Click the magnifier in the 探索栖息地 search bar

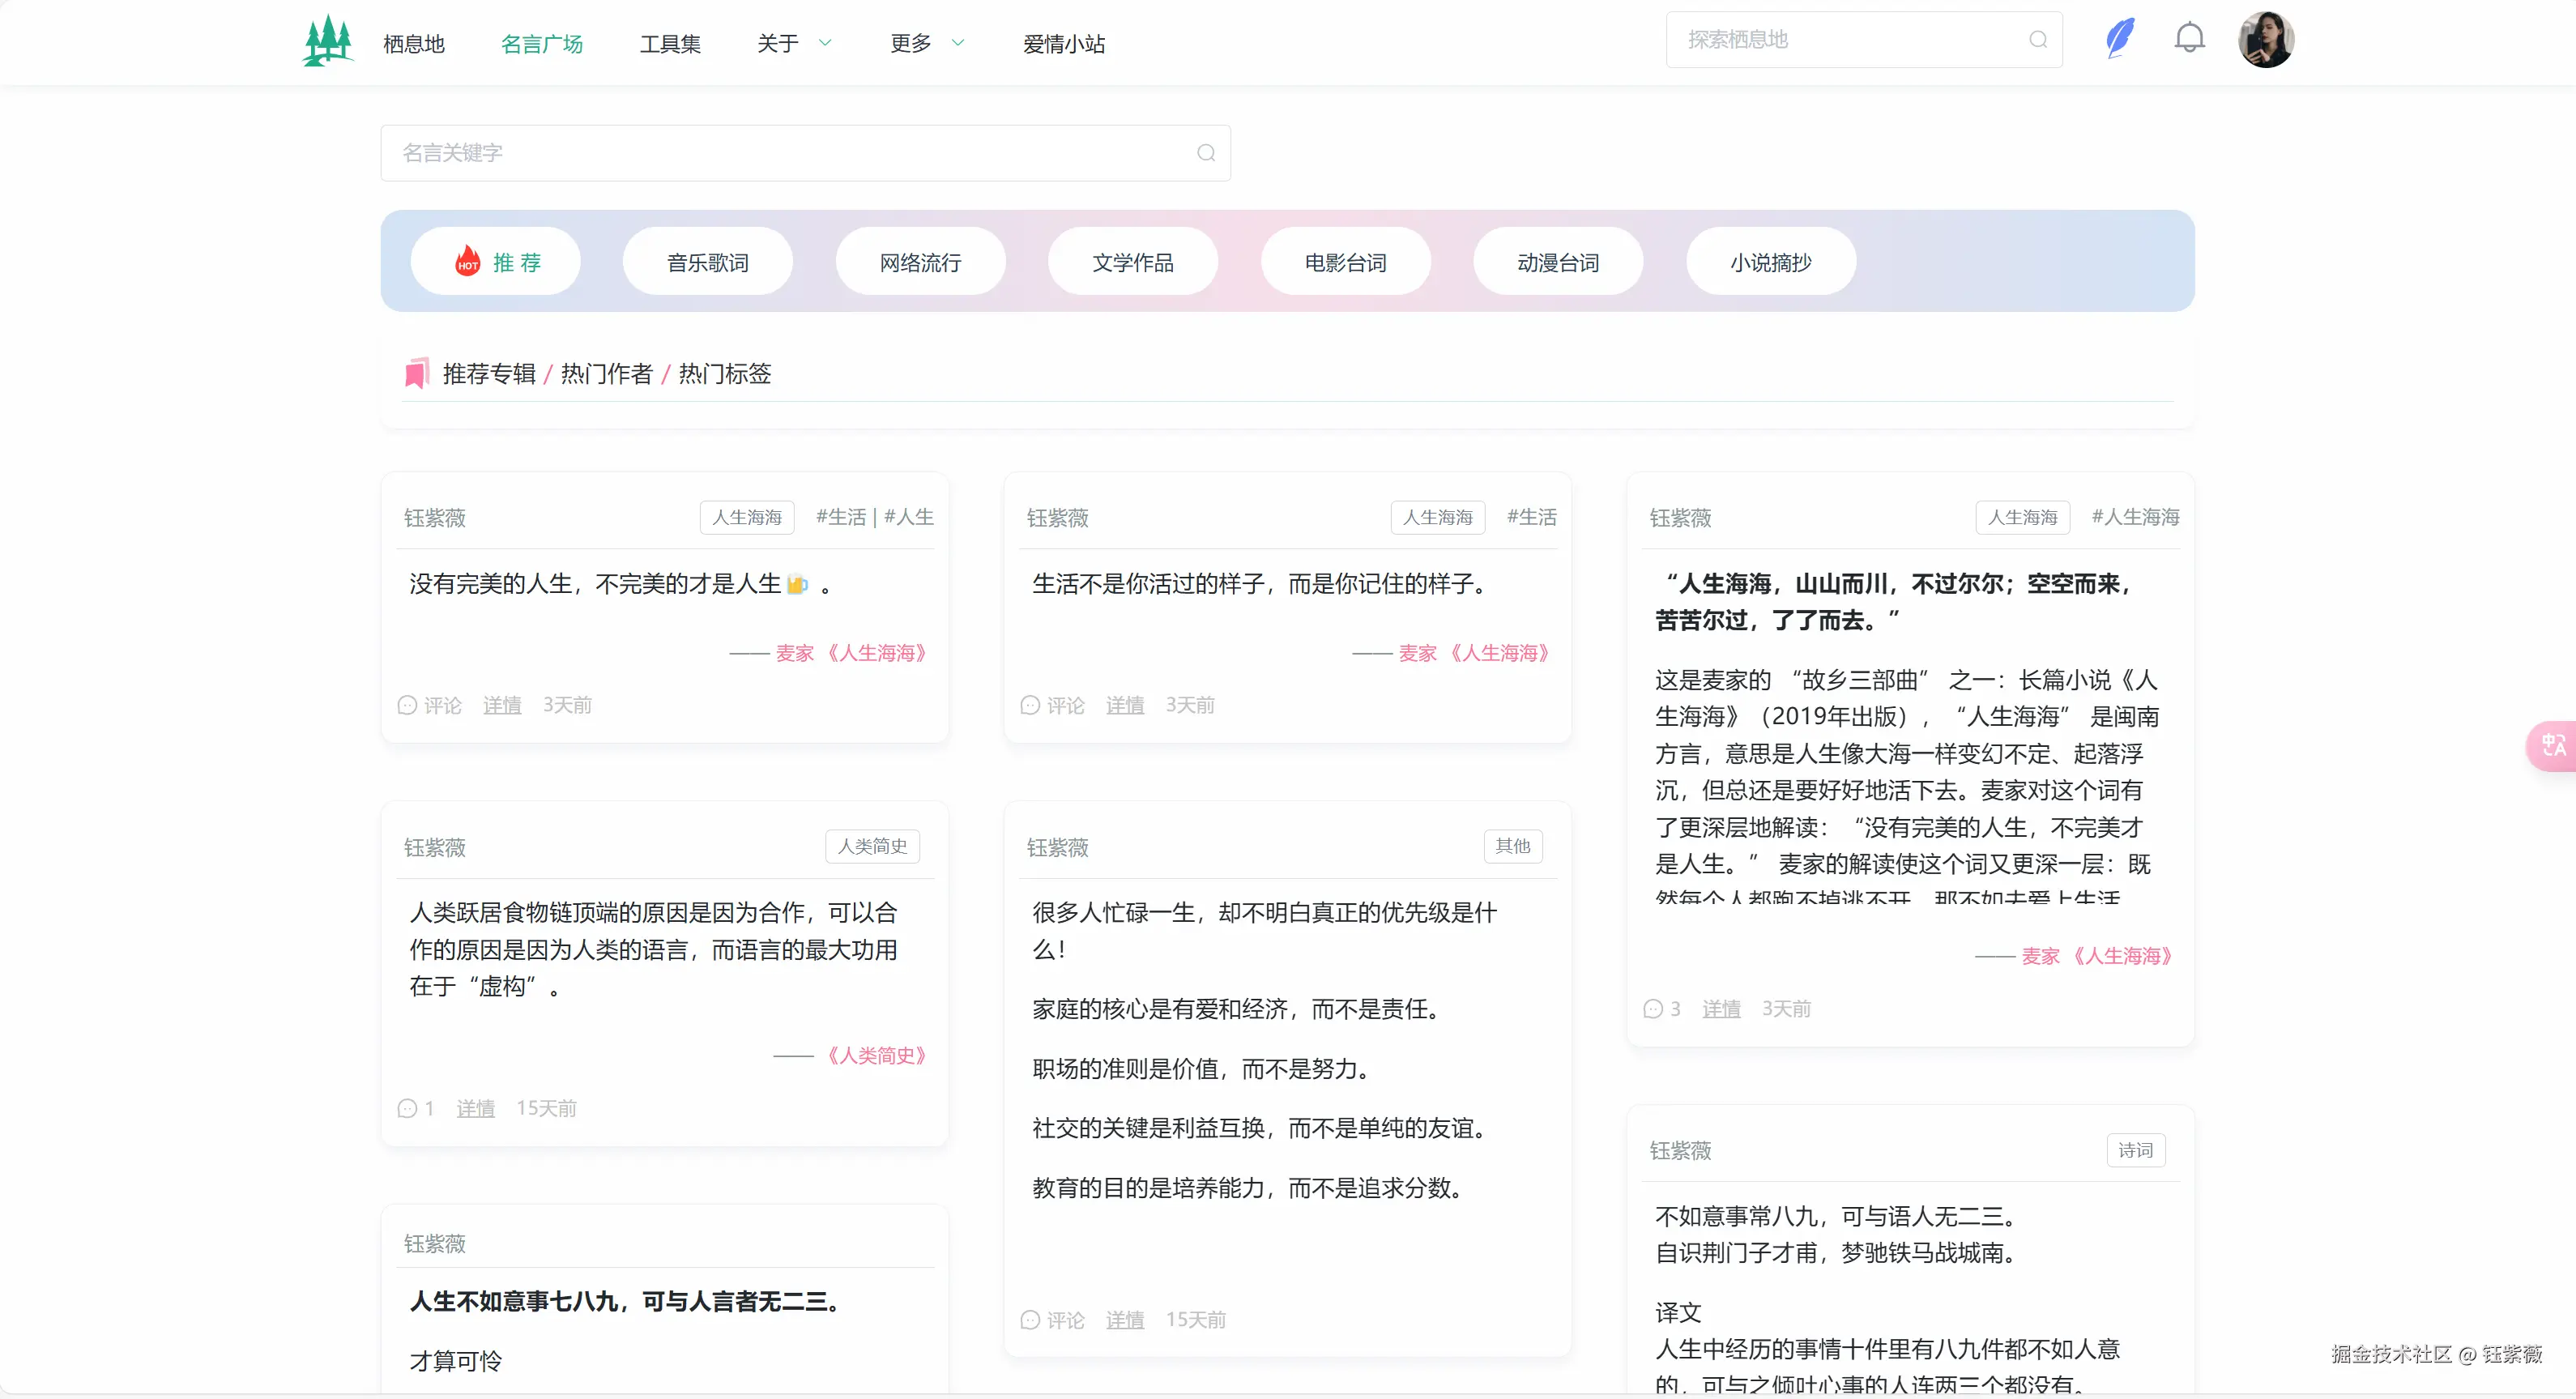pyautogui.click(x=2038, y=41)
